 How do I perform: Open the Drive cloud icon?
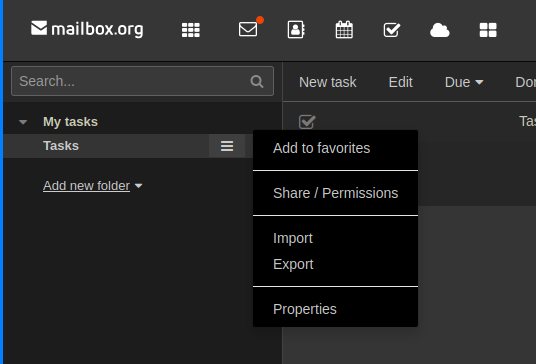pyautogui.click(x=440, y=30)
